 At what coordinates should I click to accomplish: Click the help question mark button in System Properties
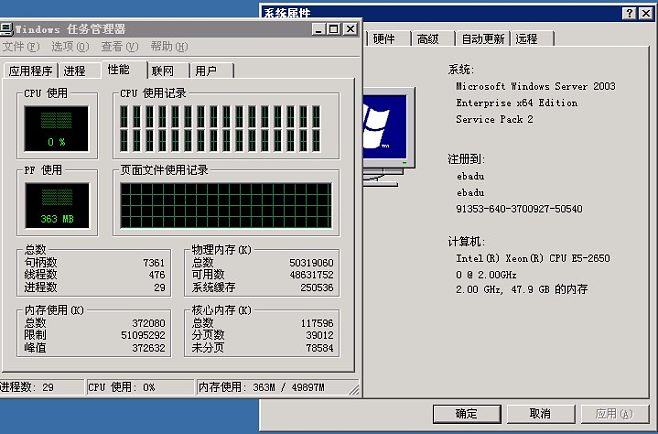point(628,13)
